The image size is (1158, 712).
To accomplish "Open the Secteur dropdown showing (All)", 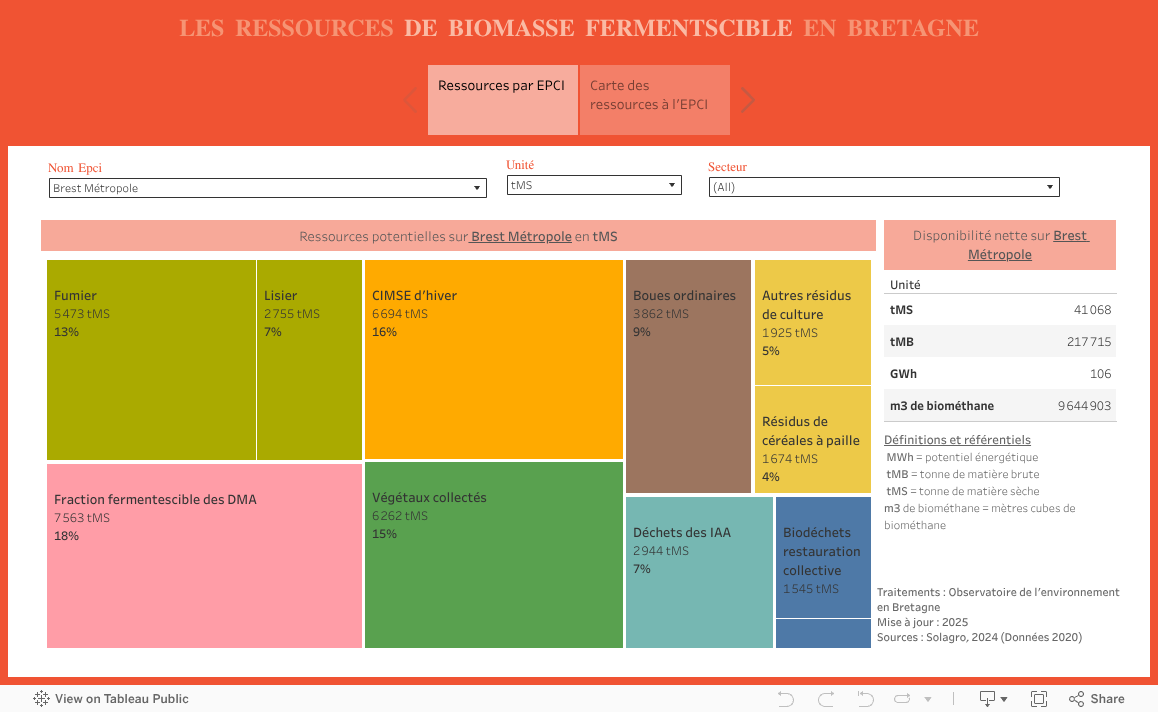I will point(884,187).
